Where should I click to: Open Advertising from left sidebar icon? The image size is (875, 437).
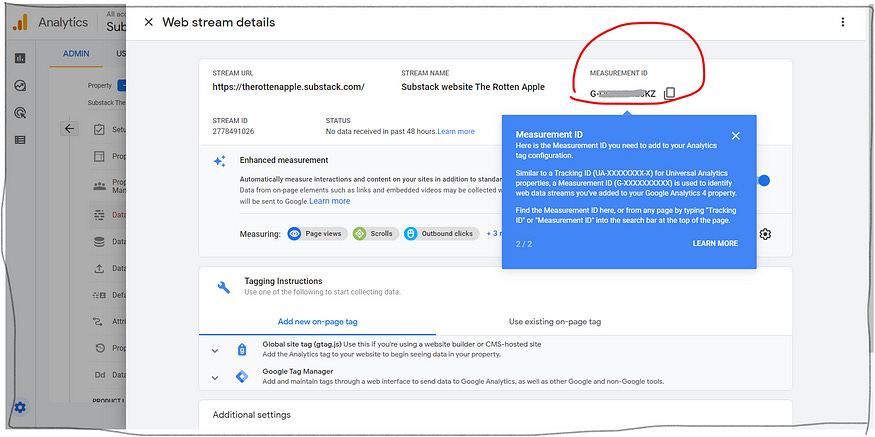click(20, 113)
